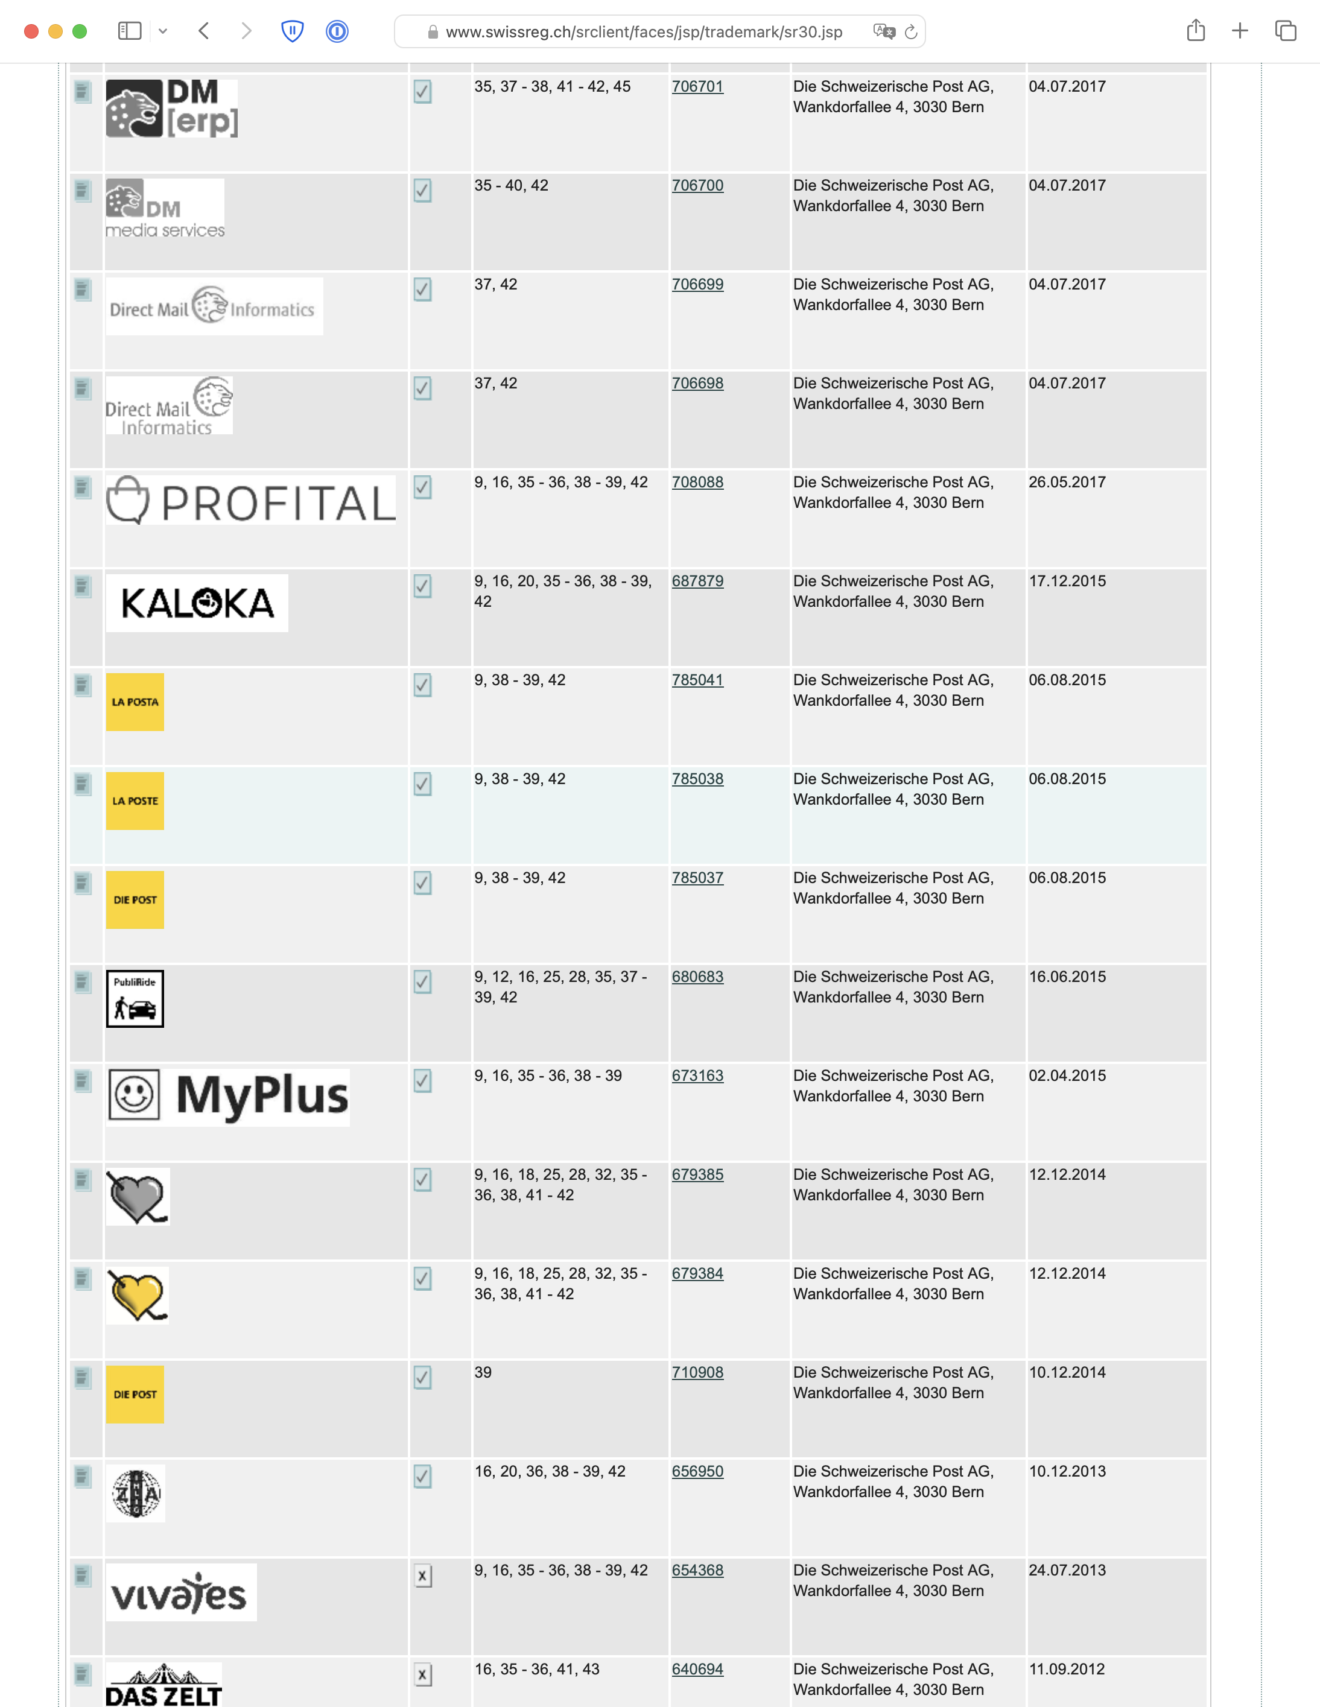
Task: Open trademark number 706701 link
Action: (x=697, y=87)
